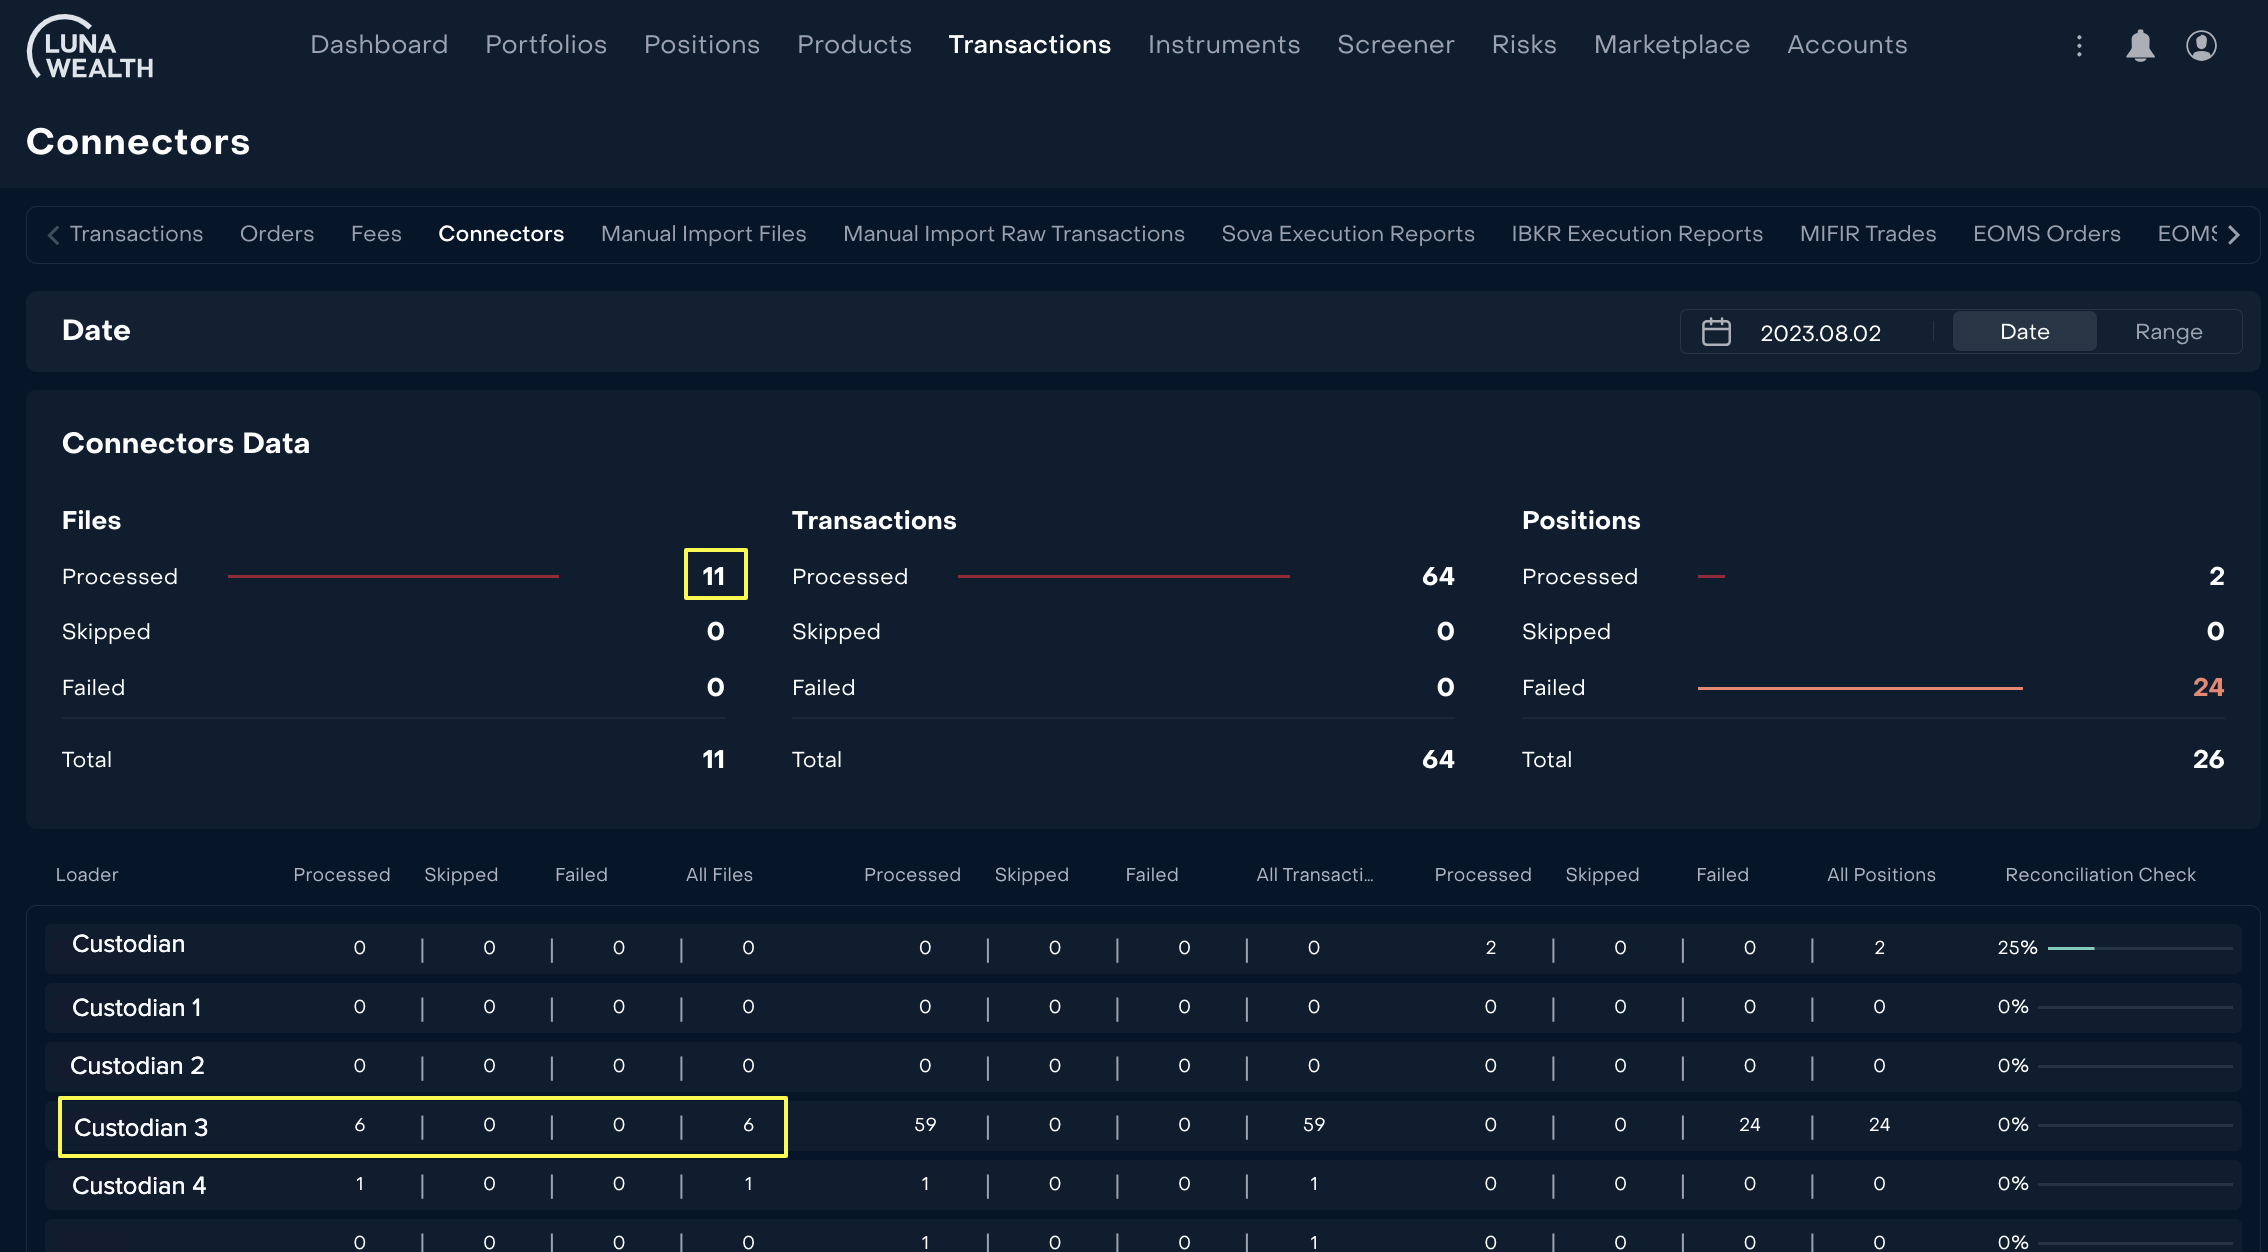2268x1252 pixels.
Task: Open the three-dot more options menu
Action: point(2079,45)
